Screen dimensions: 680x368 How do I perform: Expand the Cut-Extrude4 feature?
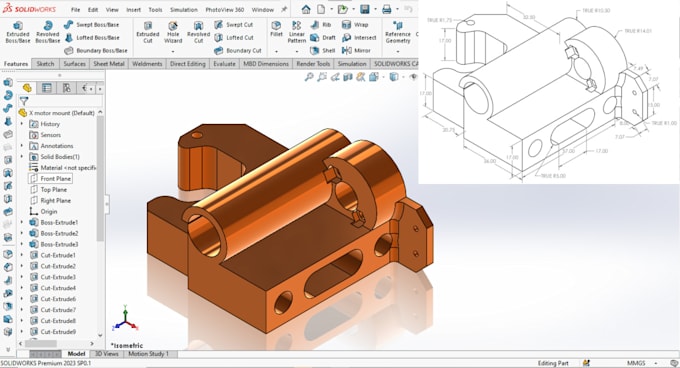click(22, 288)
